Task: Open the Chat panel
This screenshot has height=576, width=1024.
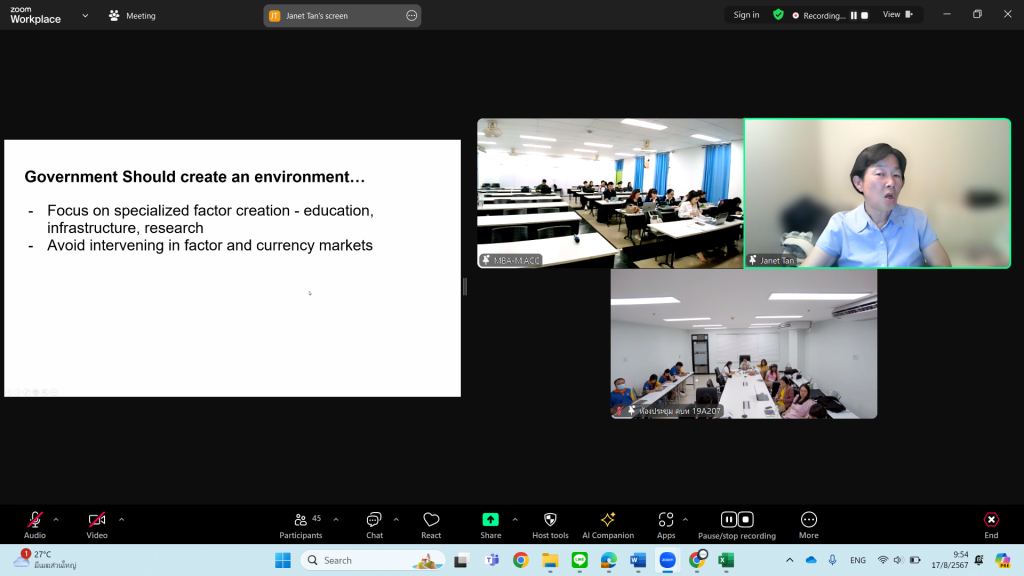Action: coord(374,521)
